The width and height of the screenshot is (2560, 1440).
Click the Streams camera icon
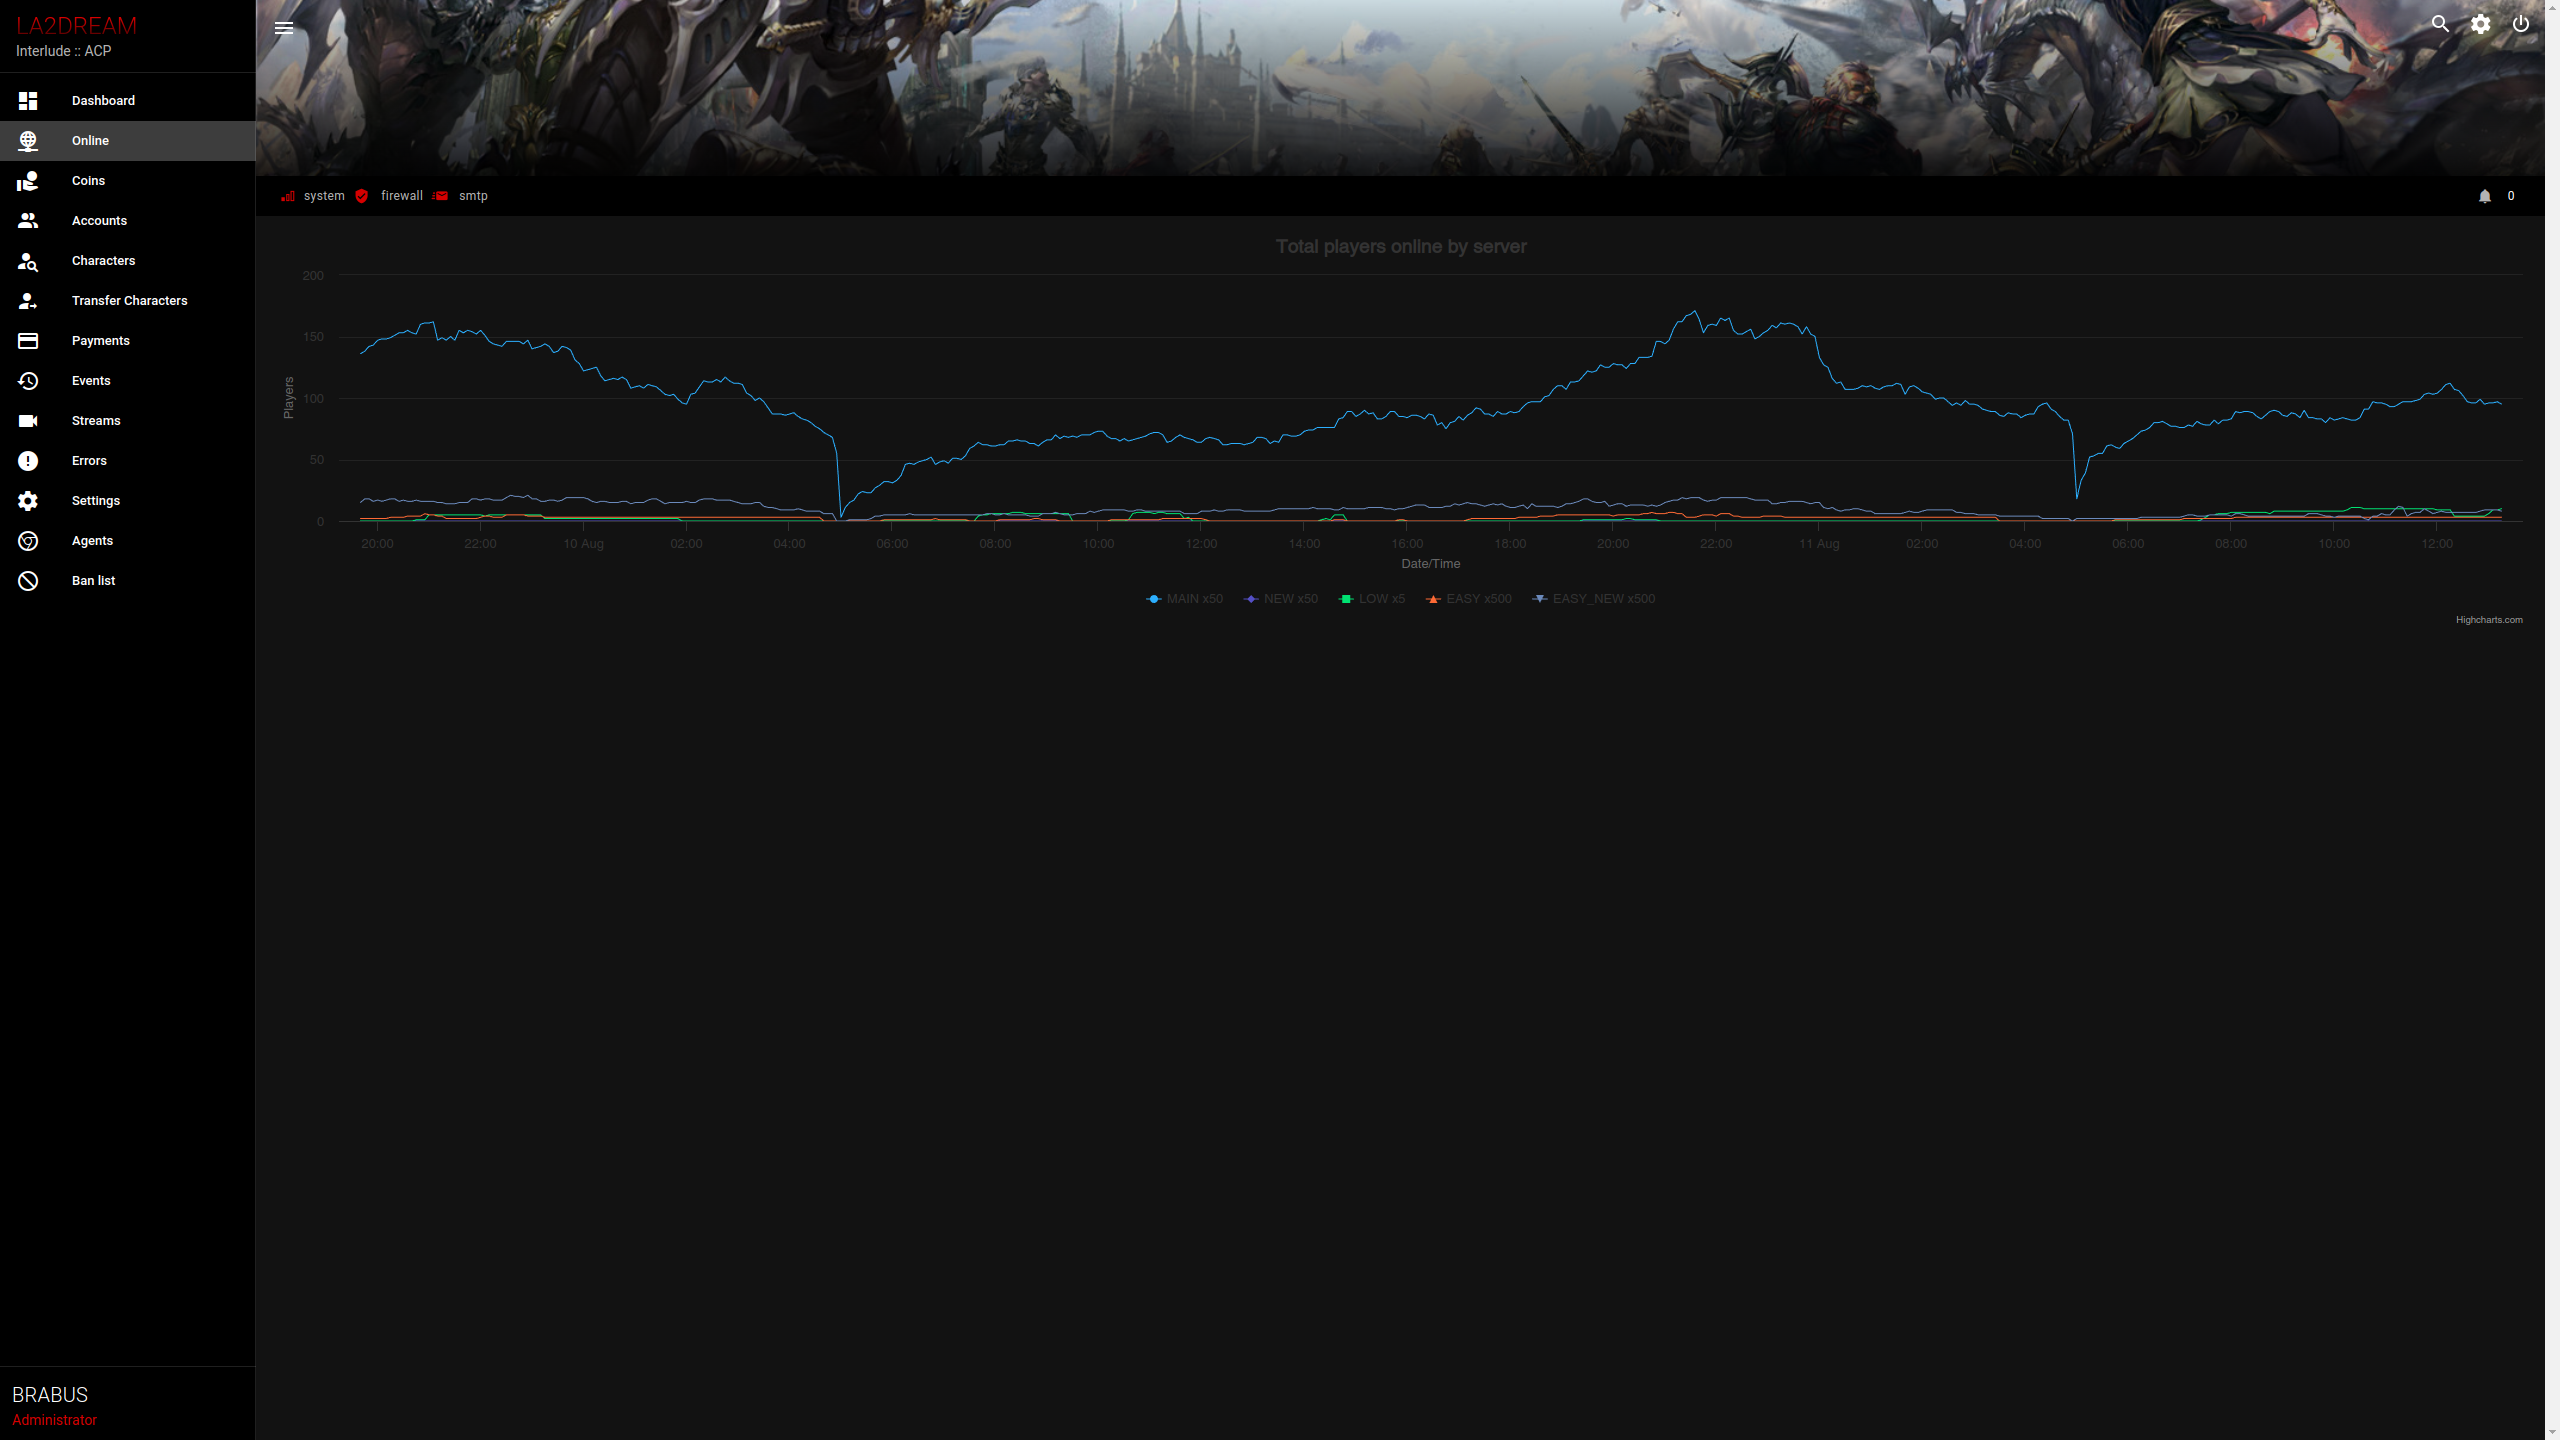[28, 421]
